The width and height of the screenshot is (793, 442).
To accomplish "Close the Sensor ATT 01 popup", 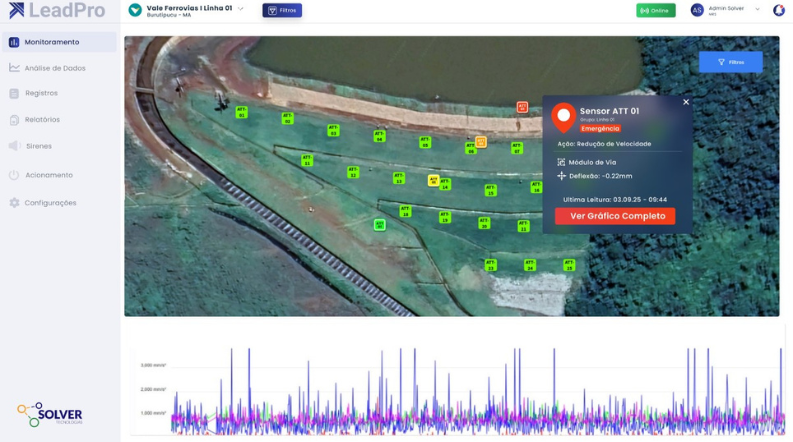I will tap(686, 102).
